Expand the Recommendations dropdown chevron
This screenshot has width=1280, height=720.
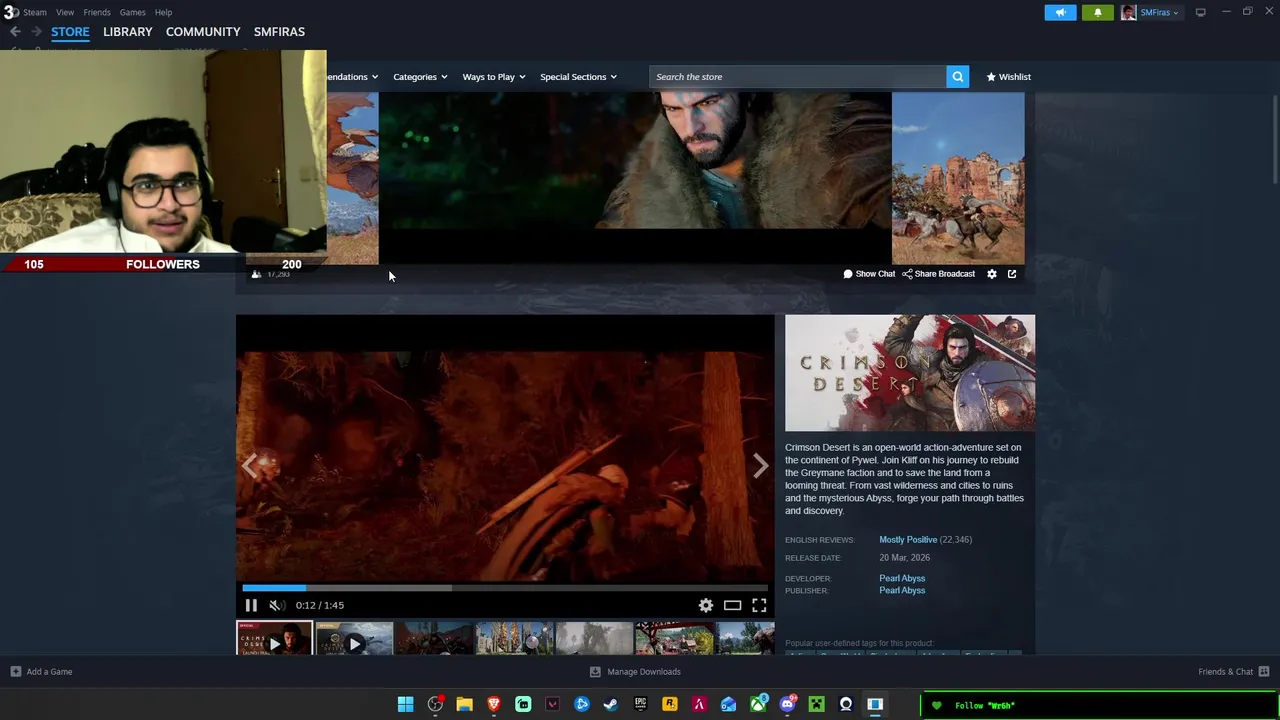(x=374, y=77)
